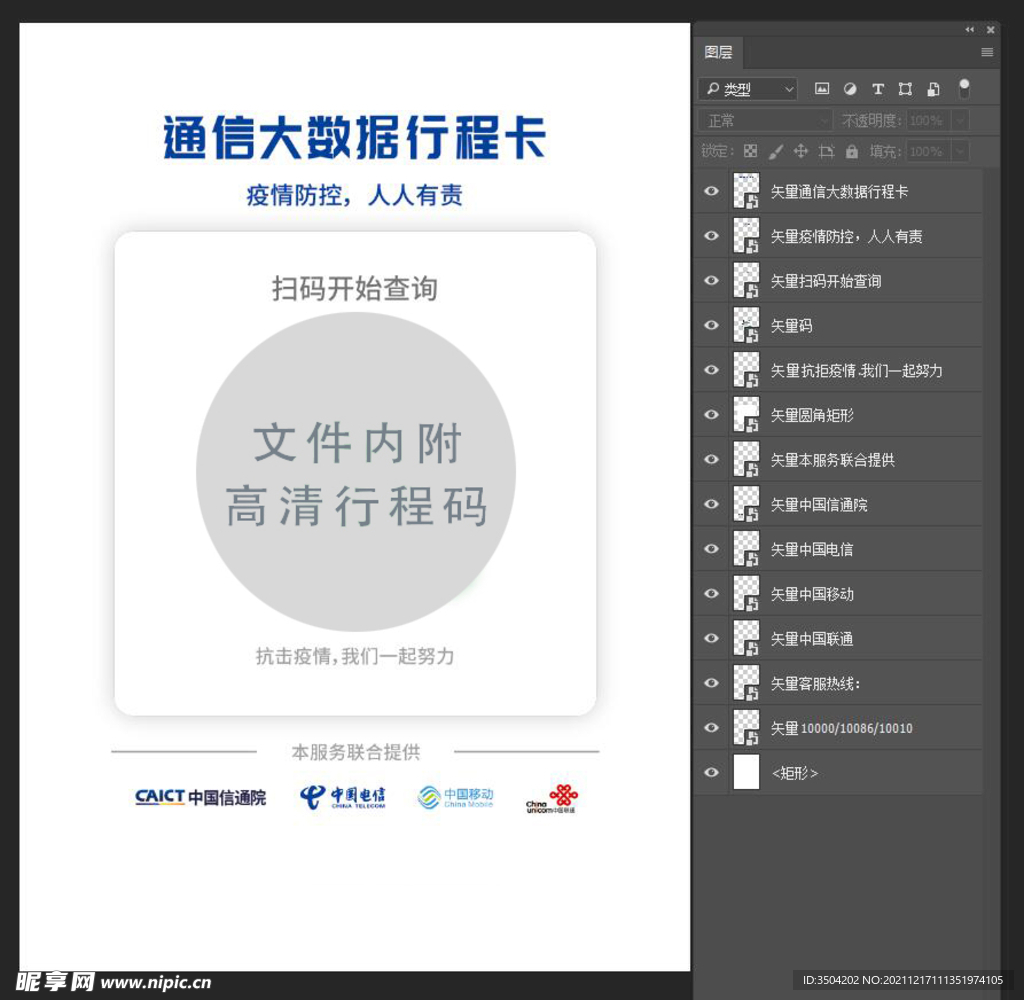Collapse the Layers panel to icons
1024x1000 pixels.
point(968,29)
